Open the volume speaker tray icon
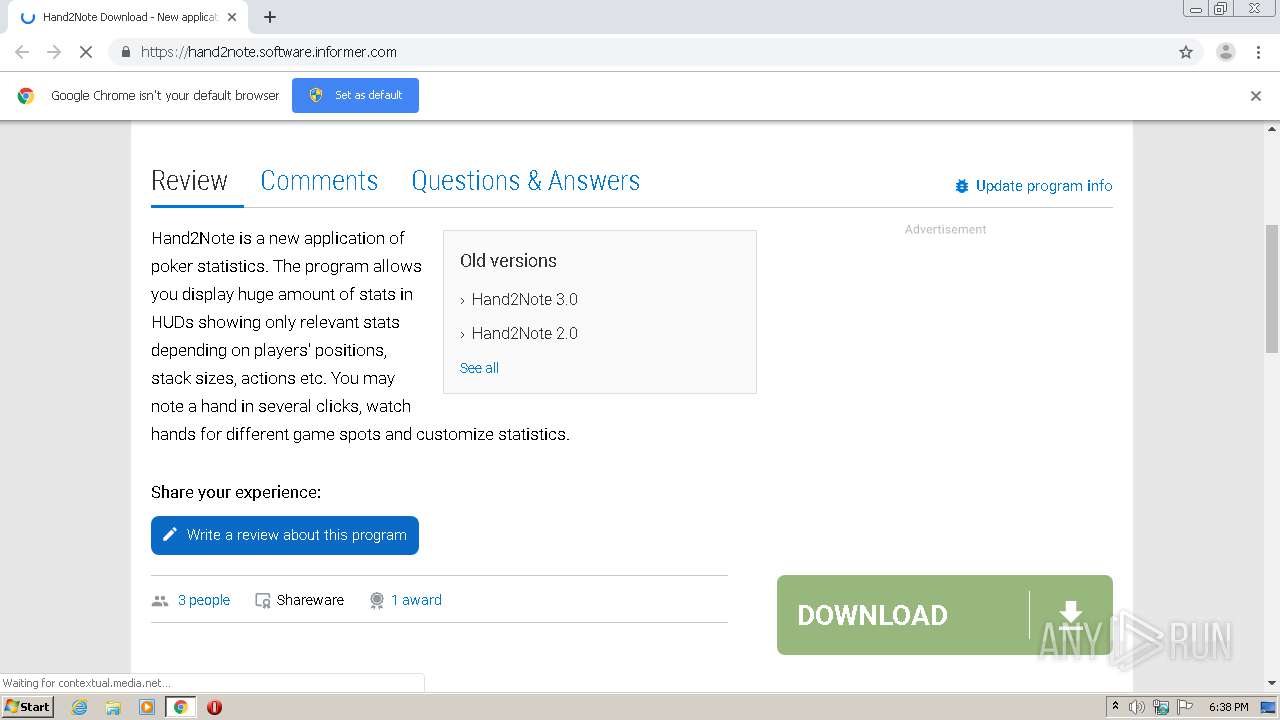This screenshot has width=1280, height=720. coord(1137,707)
